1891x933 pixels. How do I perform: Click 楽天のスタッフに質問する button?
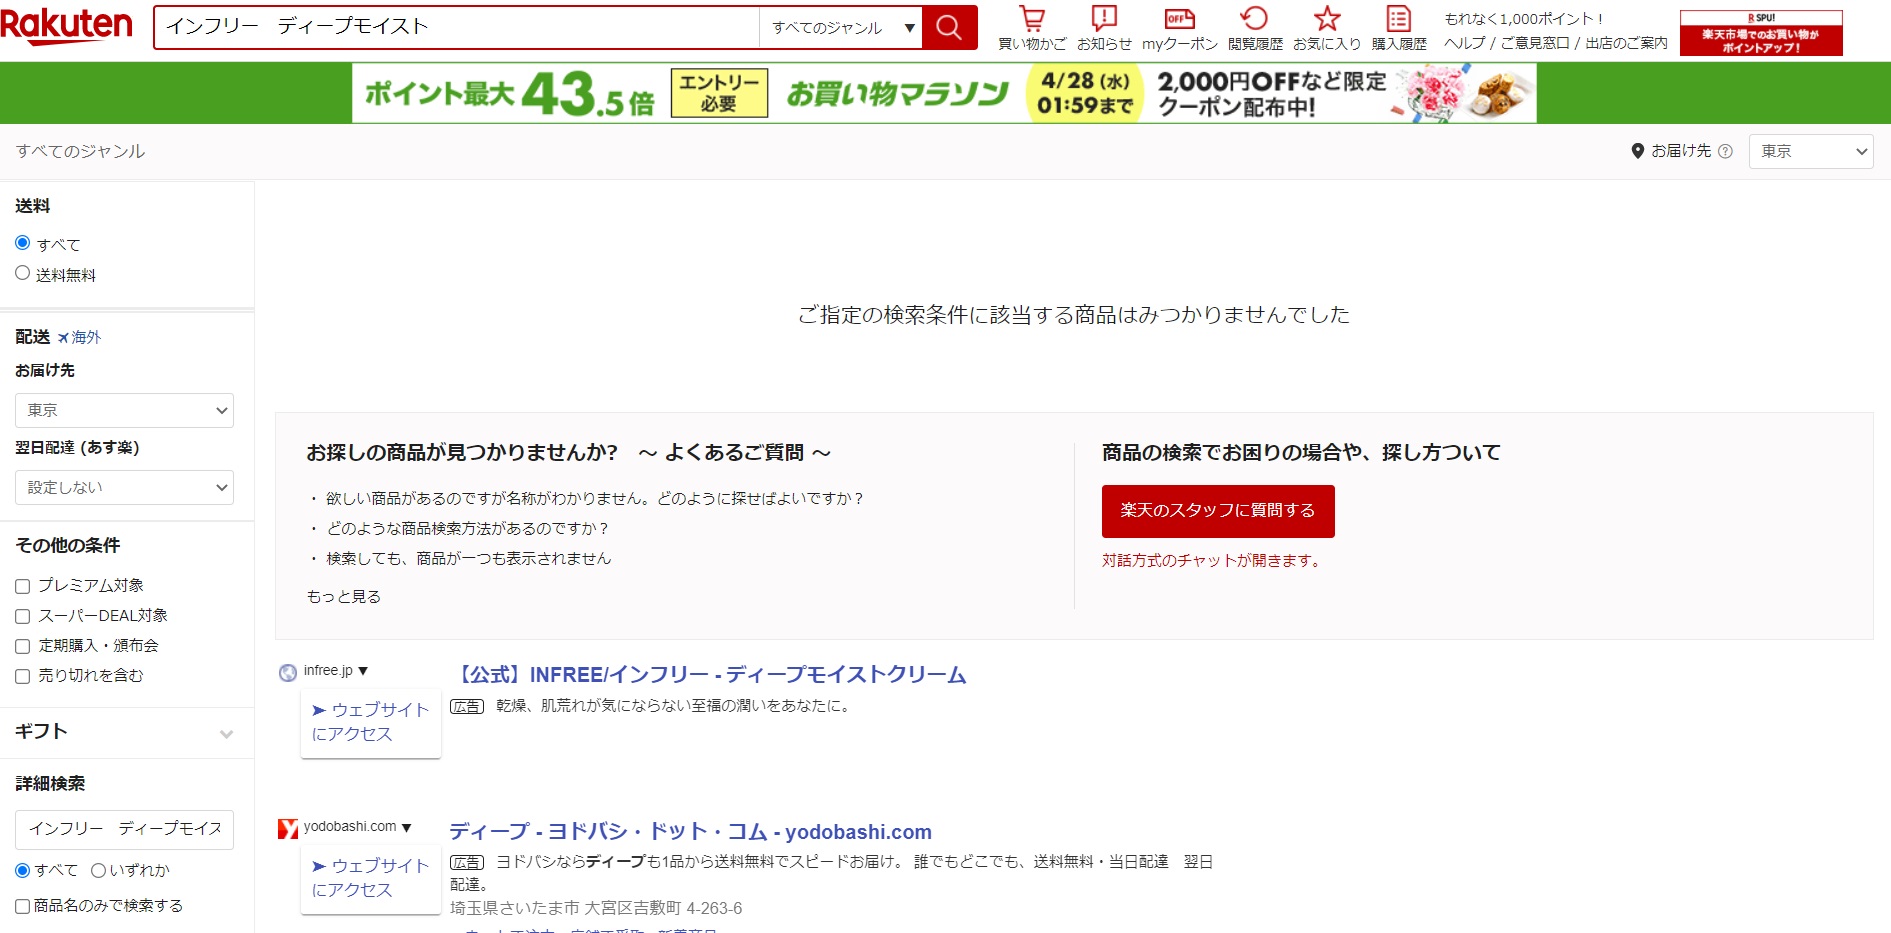pos(1218,511)
